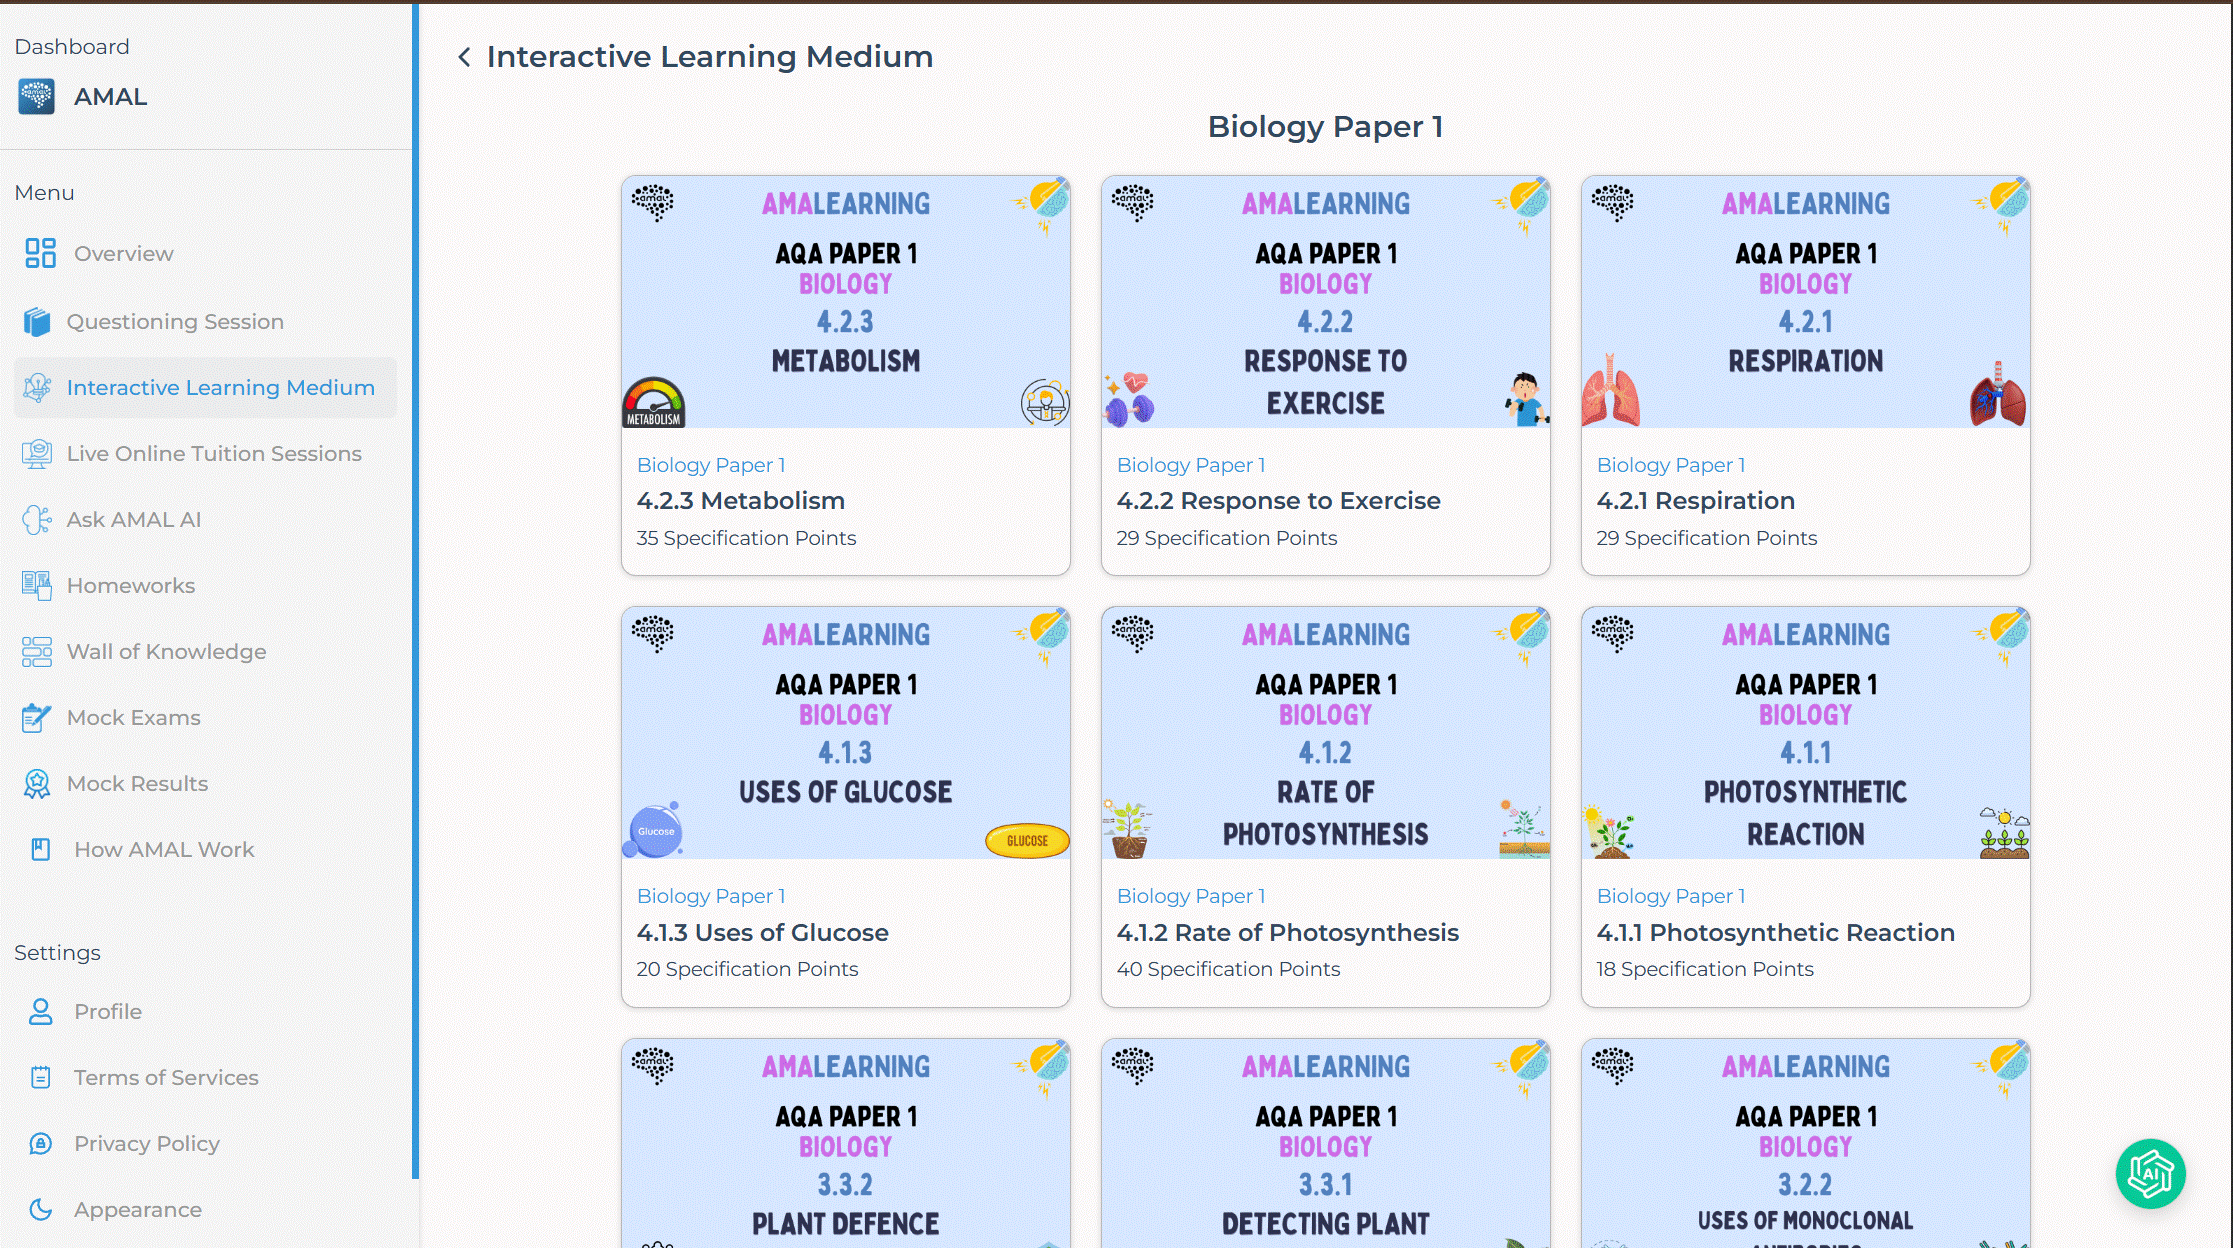Viewport: 2233px width, 1248px height.
Task: Click the Wall of Knowledge icon
Action: click(37, 652)
